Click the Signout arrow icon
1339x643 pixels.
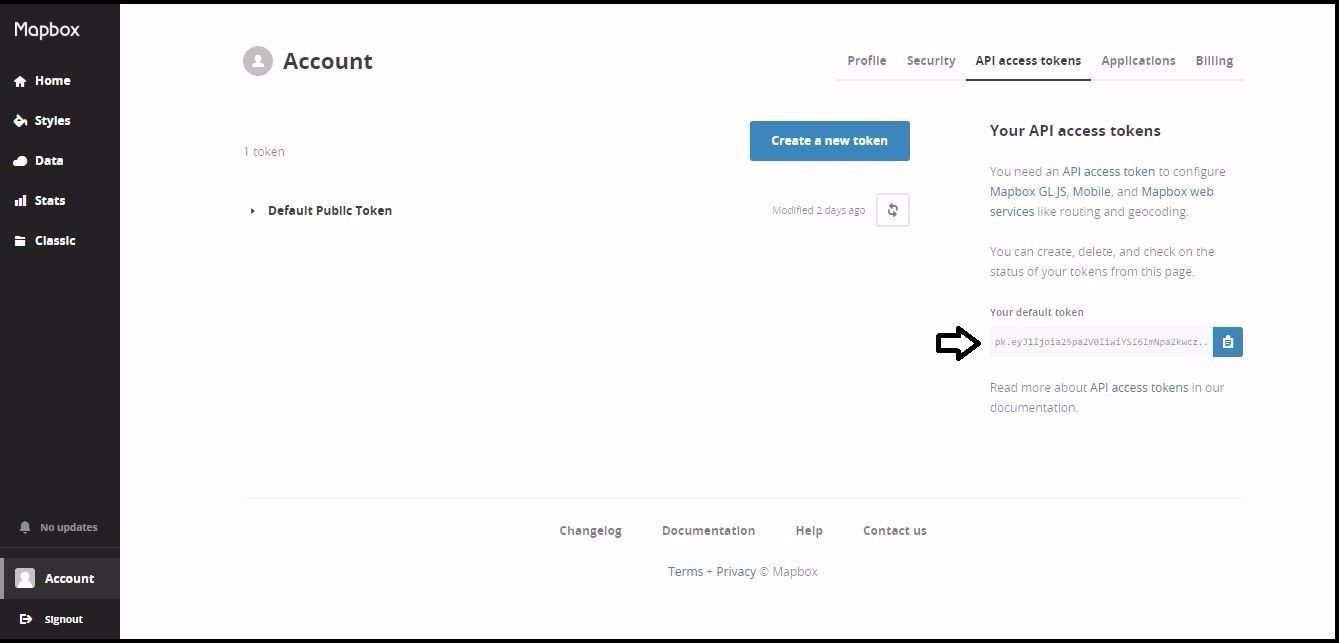pos(26,619)
